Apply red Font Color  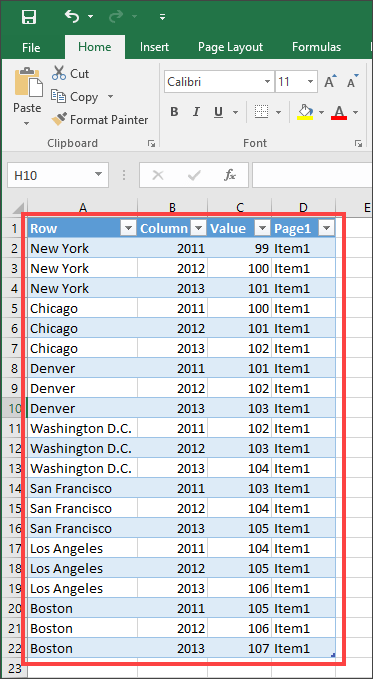click(x=339, y=112)
